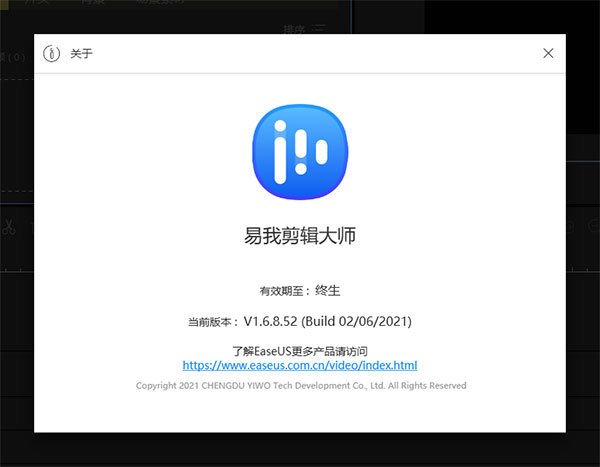
Task: Close the 关于 dialog with the X
Action: tap(548, 53)
